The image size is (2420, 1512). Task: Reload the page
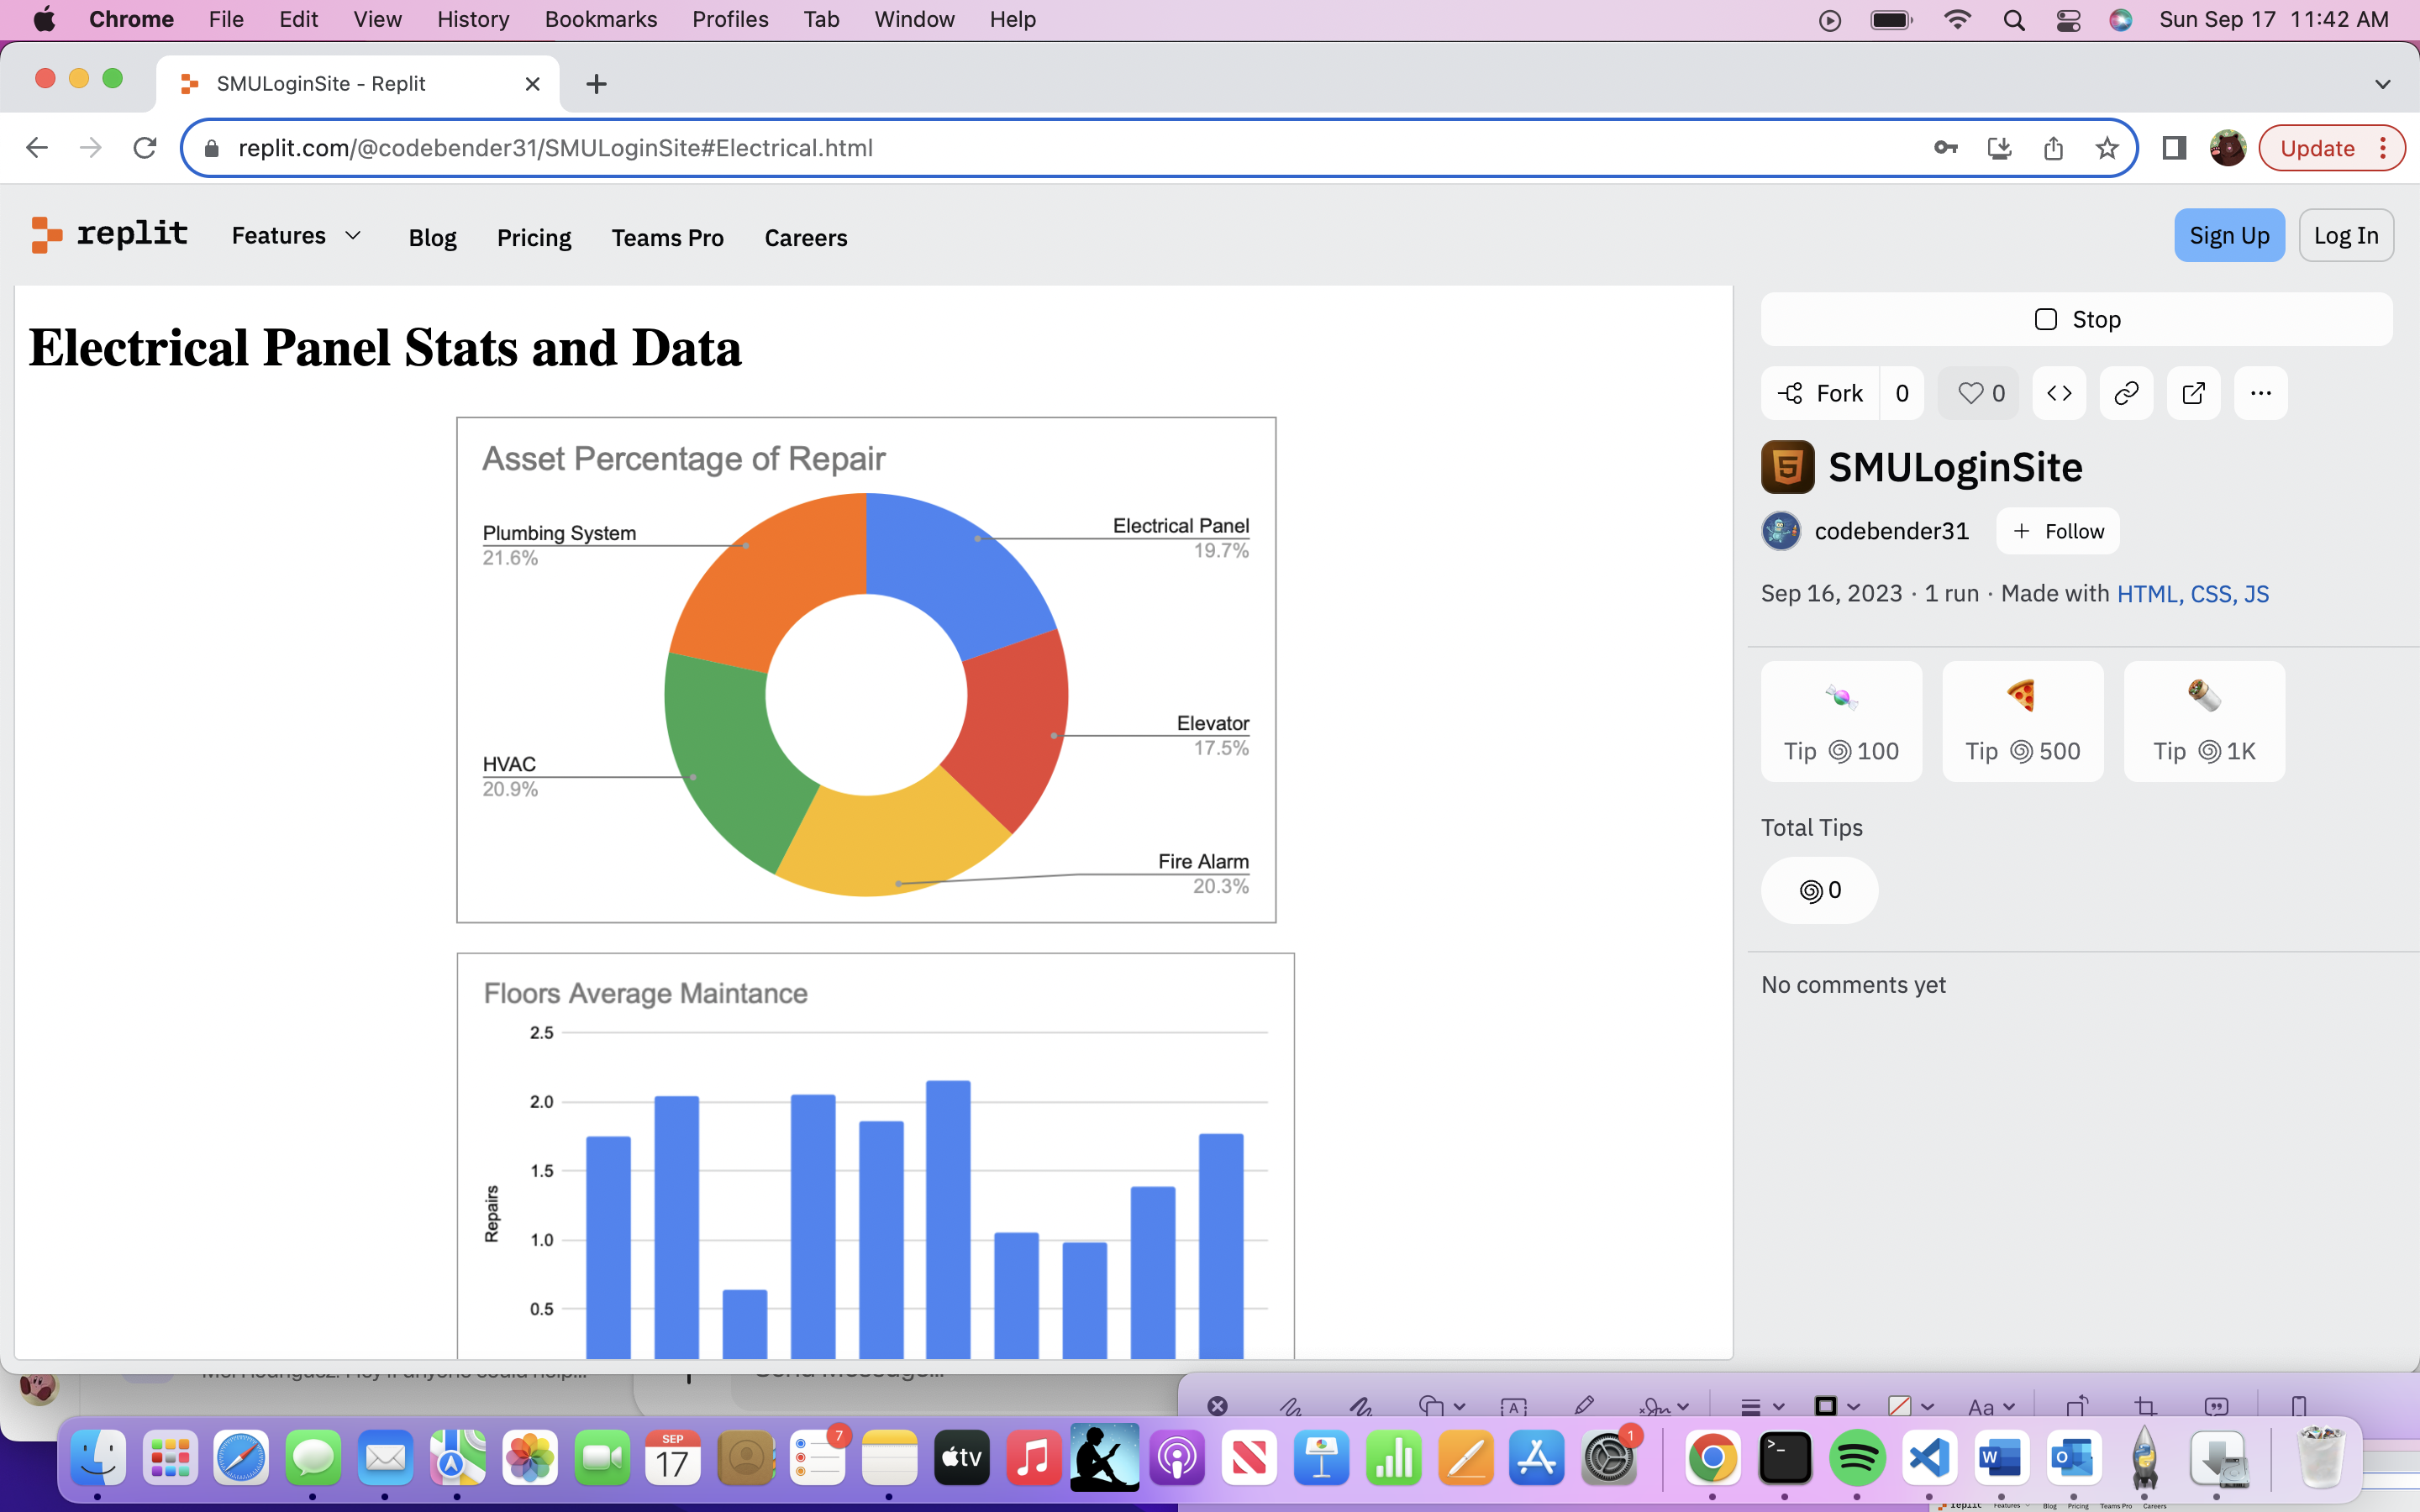click(145, 148)
